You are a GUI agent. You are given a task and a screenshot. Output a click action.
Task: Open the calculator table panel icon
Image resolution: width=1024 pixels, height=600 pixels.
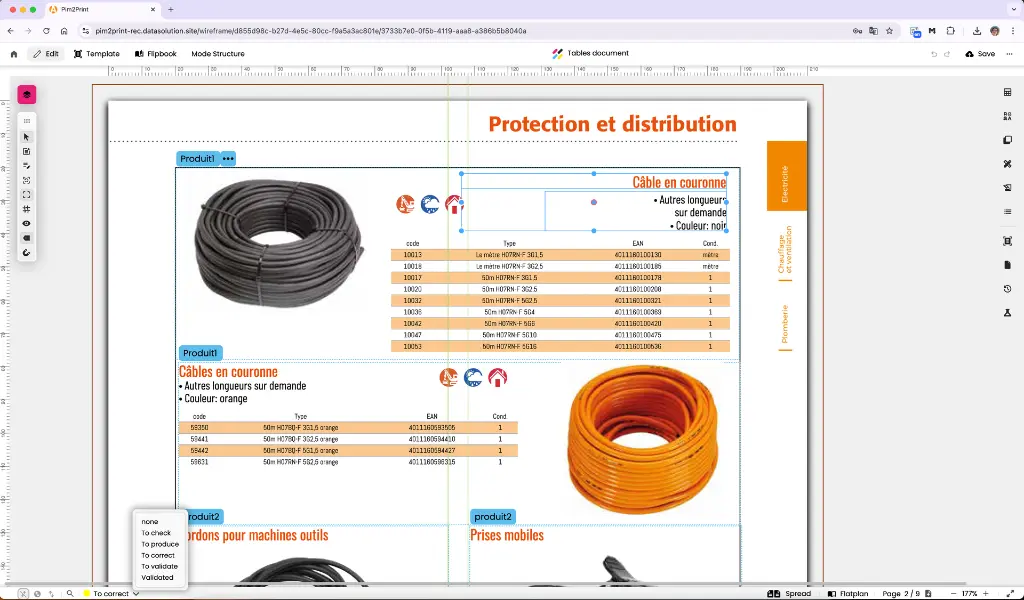pyautogui.click(x=1008, y=92)
